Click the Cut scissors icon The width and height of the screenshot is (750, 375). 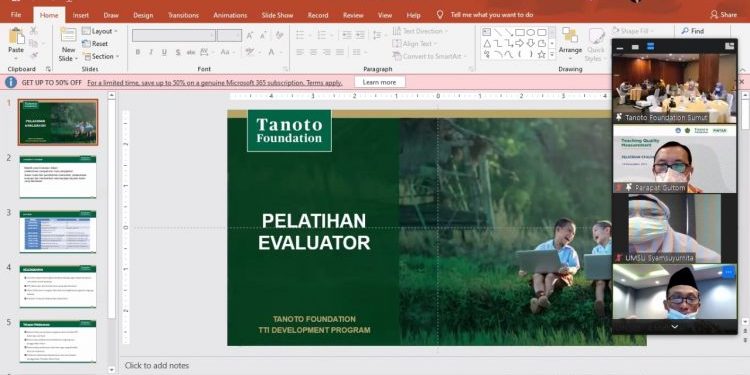(x=33, y=31)
